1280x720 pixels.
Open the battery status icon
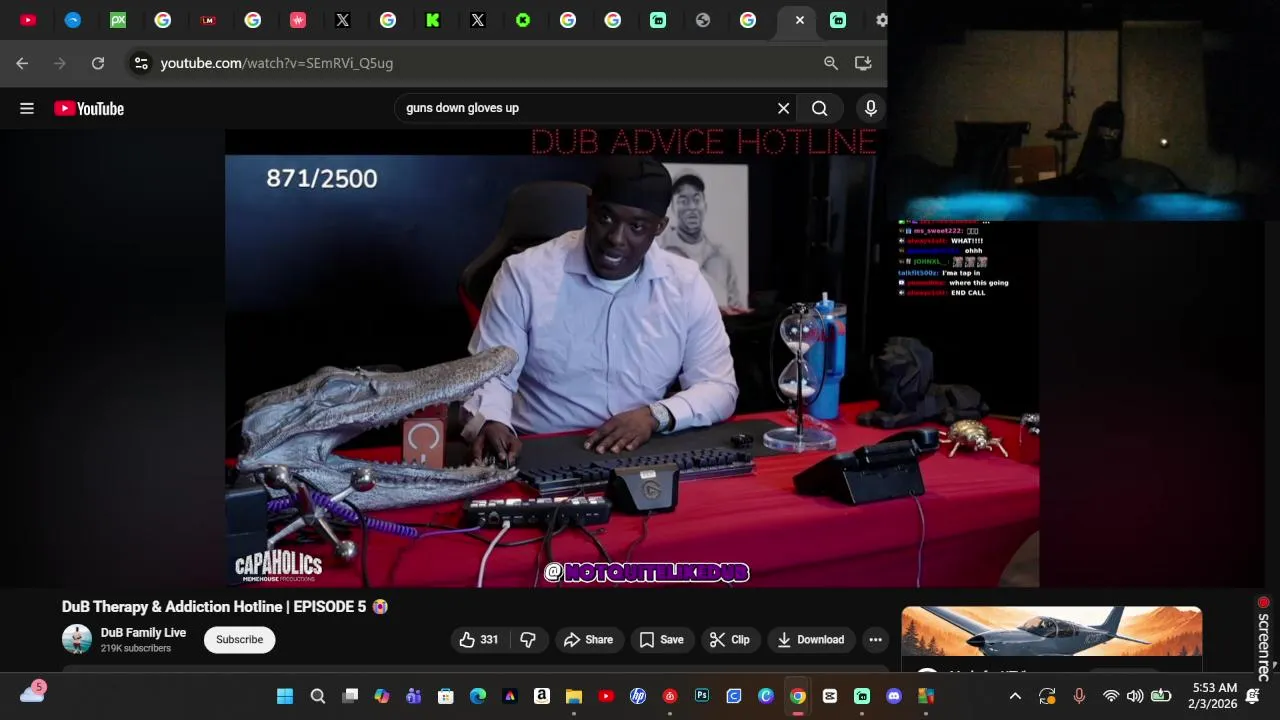1161,696
